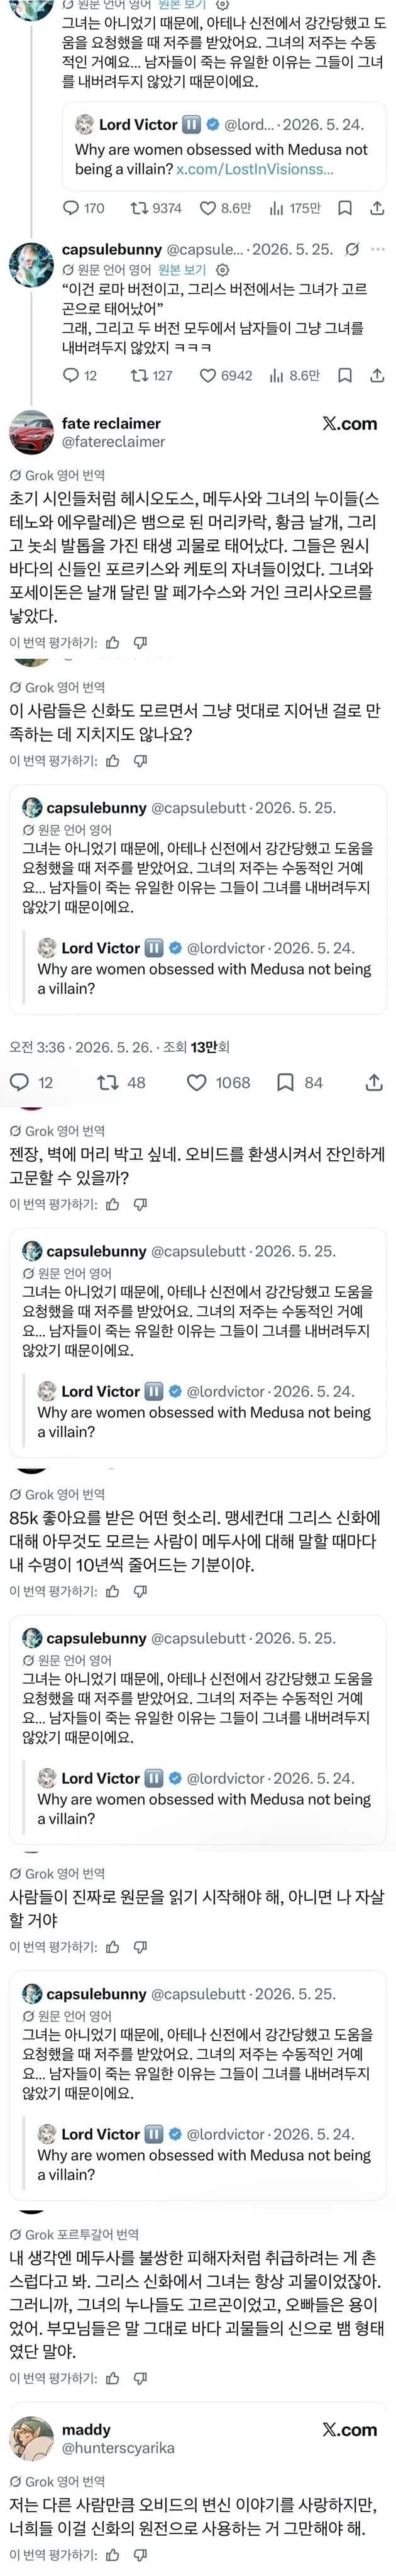Open the x.com/LostInVisionss link
This screenshot has width=396, height=2576.
pyautogui.click(x=255, y=169)
